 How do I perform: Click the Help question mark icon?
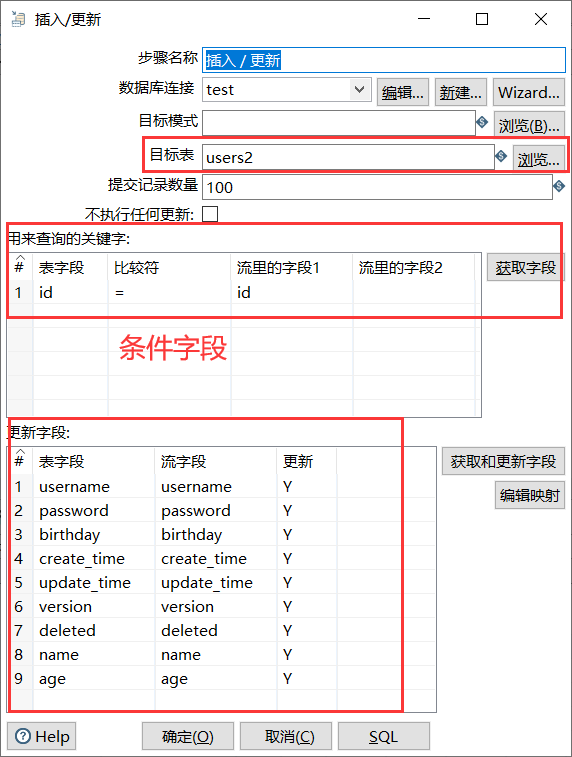click(x=23, y=736)
